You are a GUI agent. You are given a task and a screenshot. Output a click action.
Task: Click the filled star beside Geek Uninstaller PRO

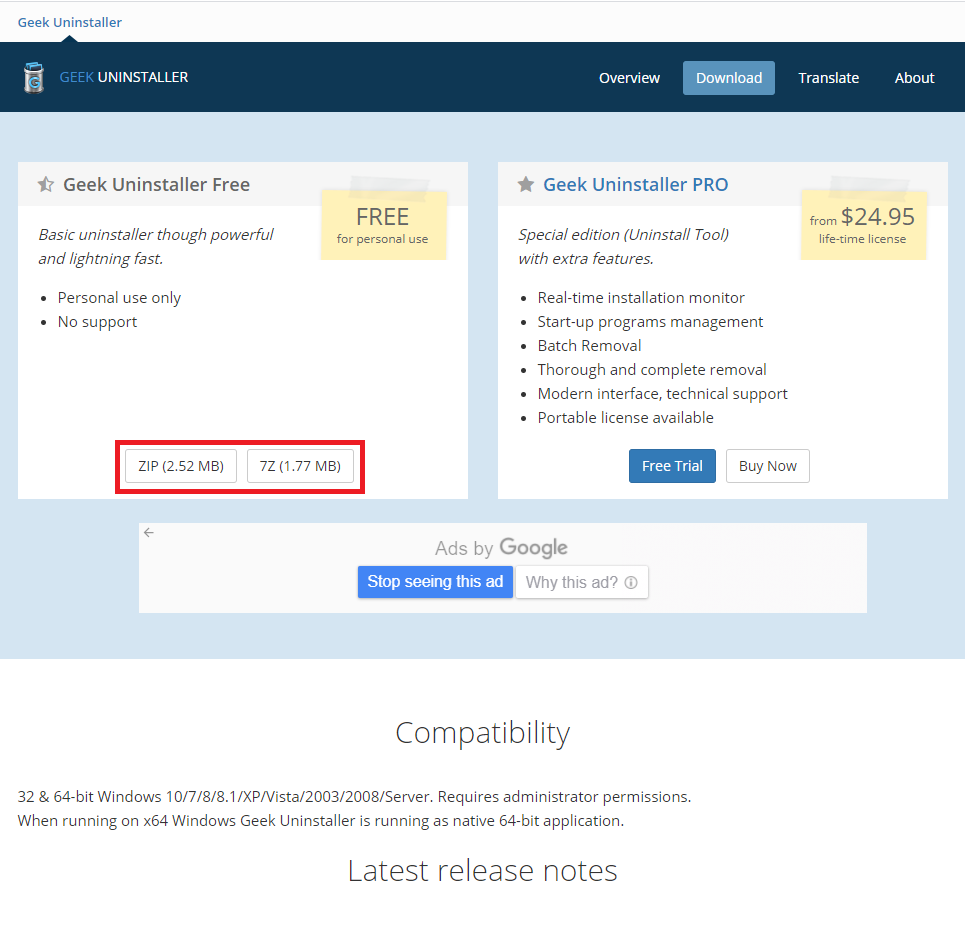[526, 185]
